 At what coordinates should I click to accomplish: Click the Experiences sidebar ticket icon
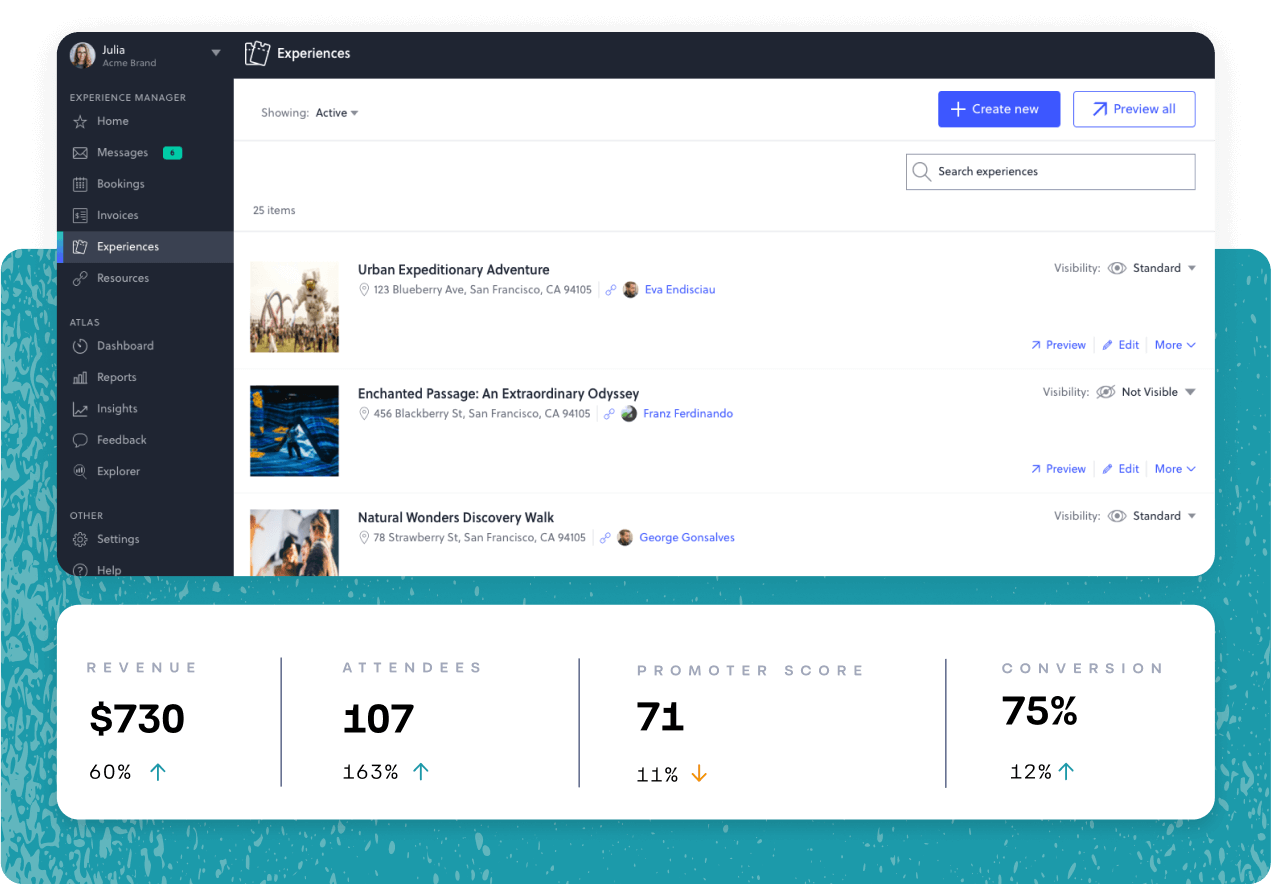80,247
